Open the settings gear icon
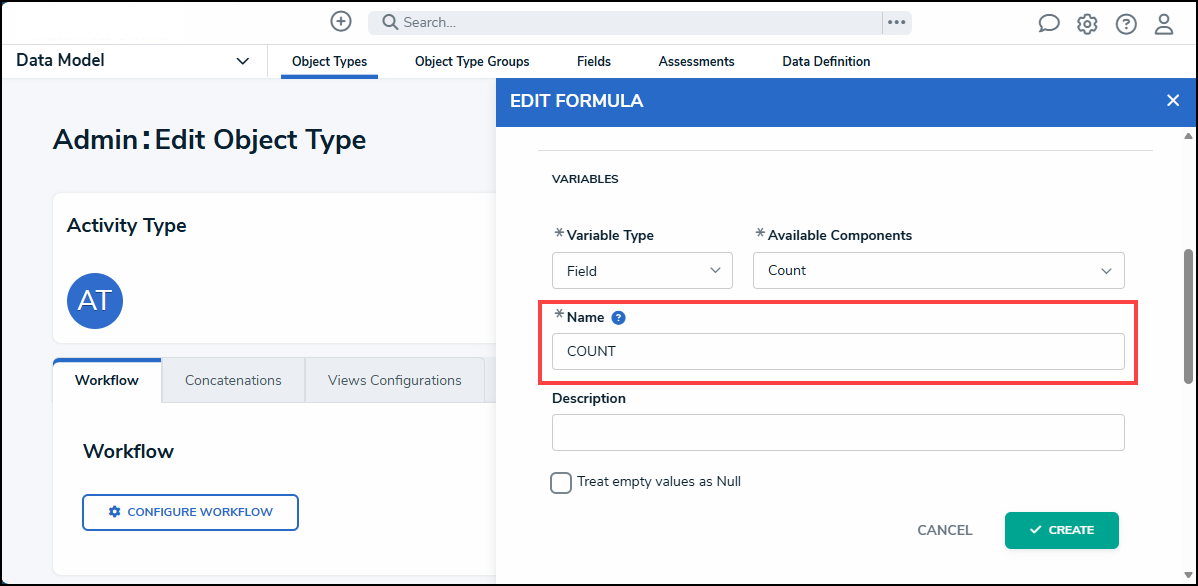Image resolution: width=1198 pixels, height=586 pixels. coord(1087,24)
